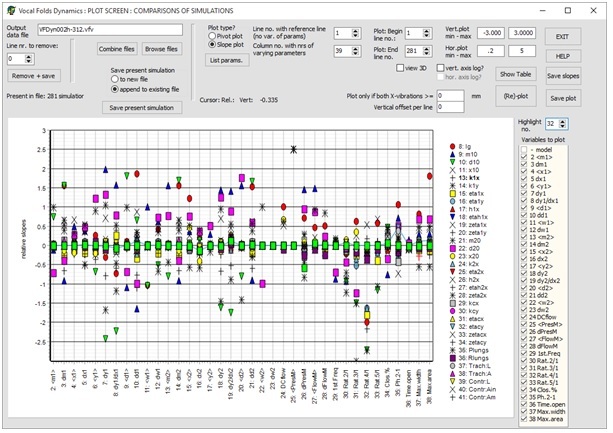Increase the varying parameters column number stepper
This screenshot has width=613, height=433.
click(355, 48)
